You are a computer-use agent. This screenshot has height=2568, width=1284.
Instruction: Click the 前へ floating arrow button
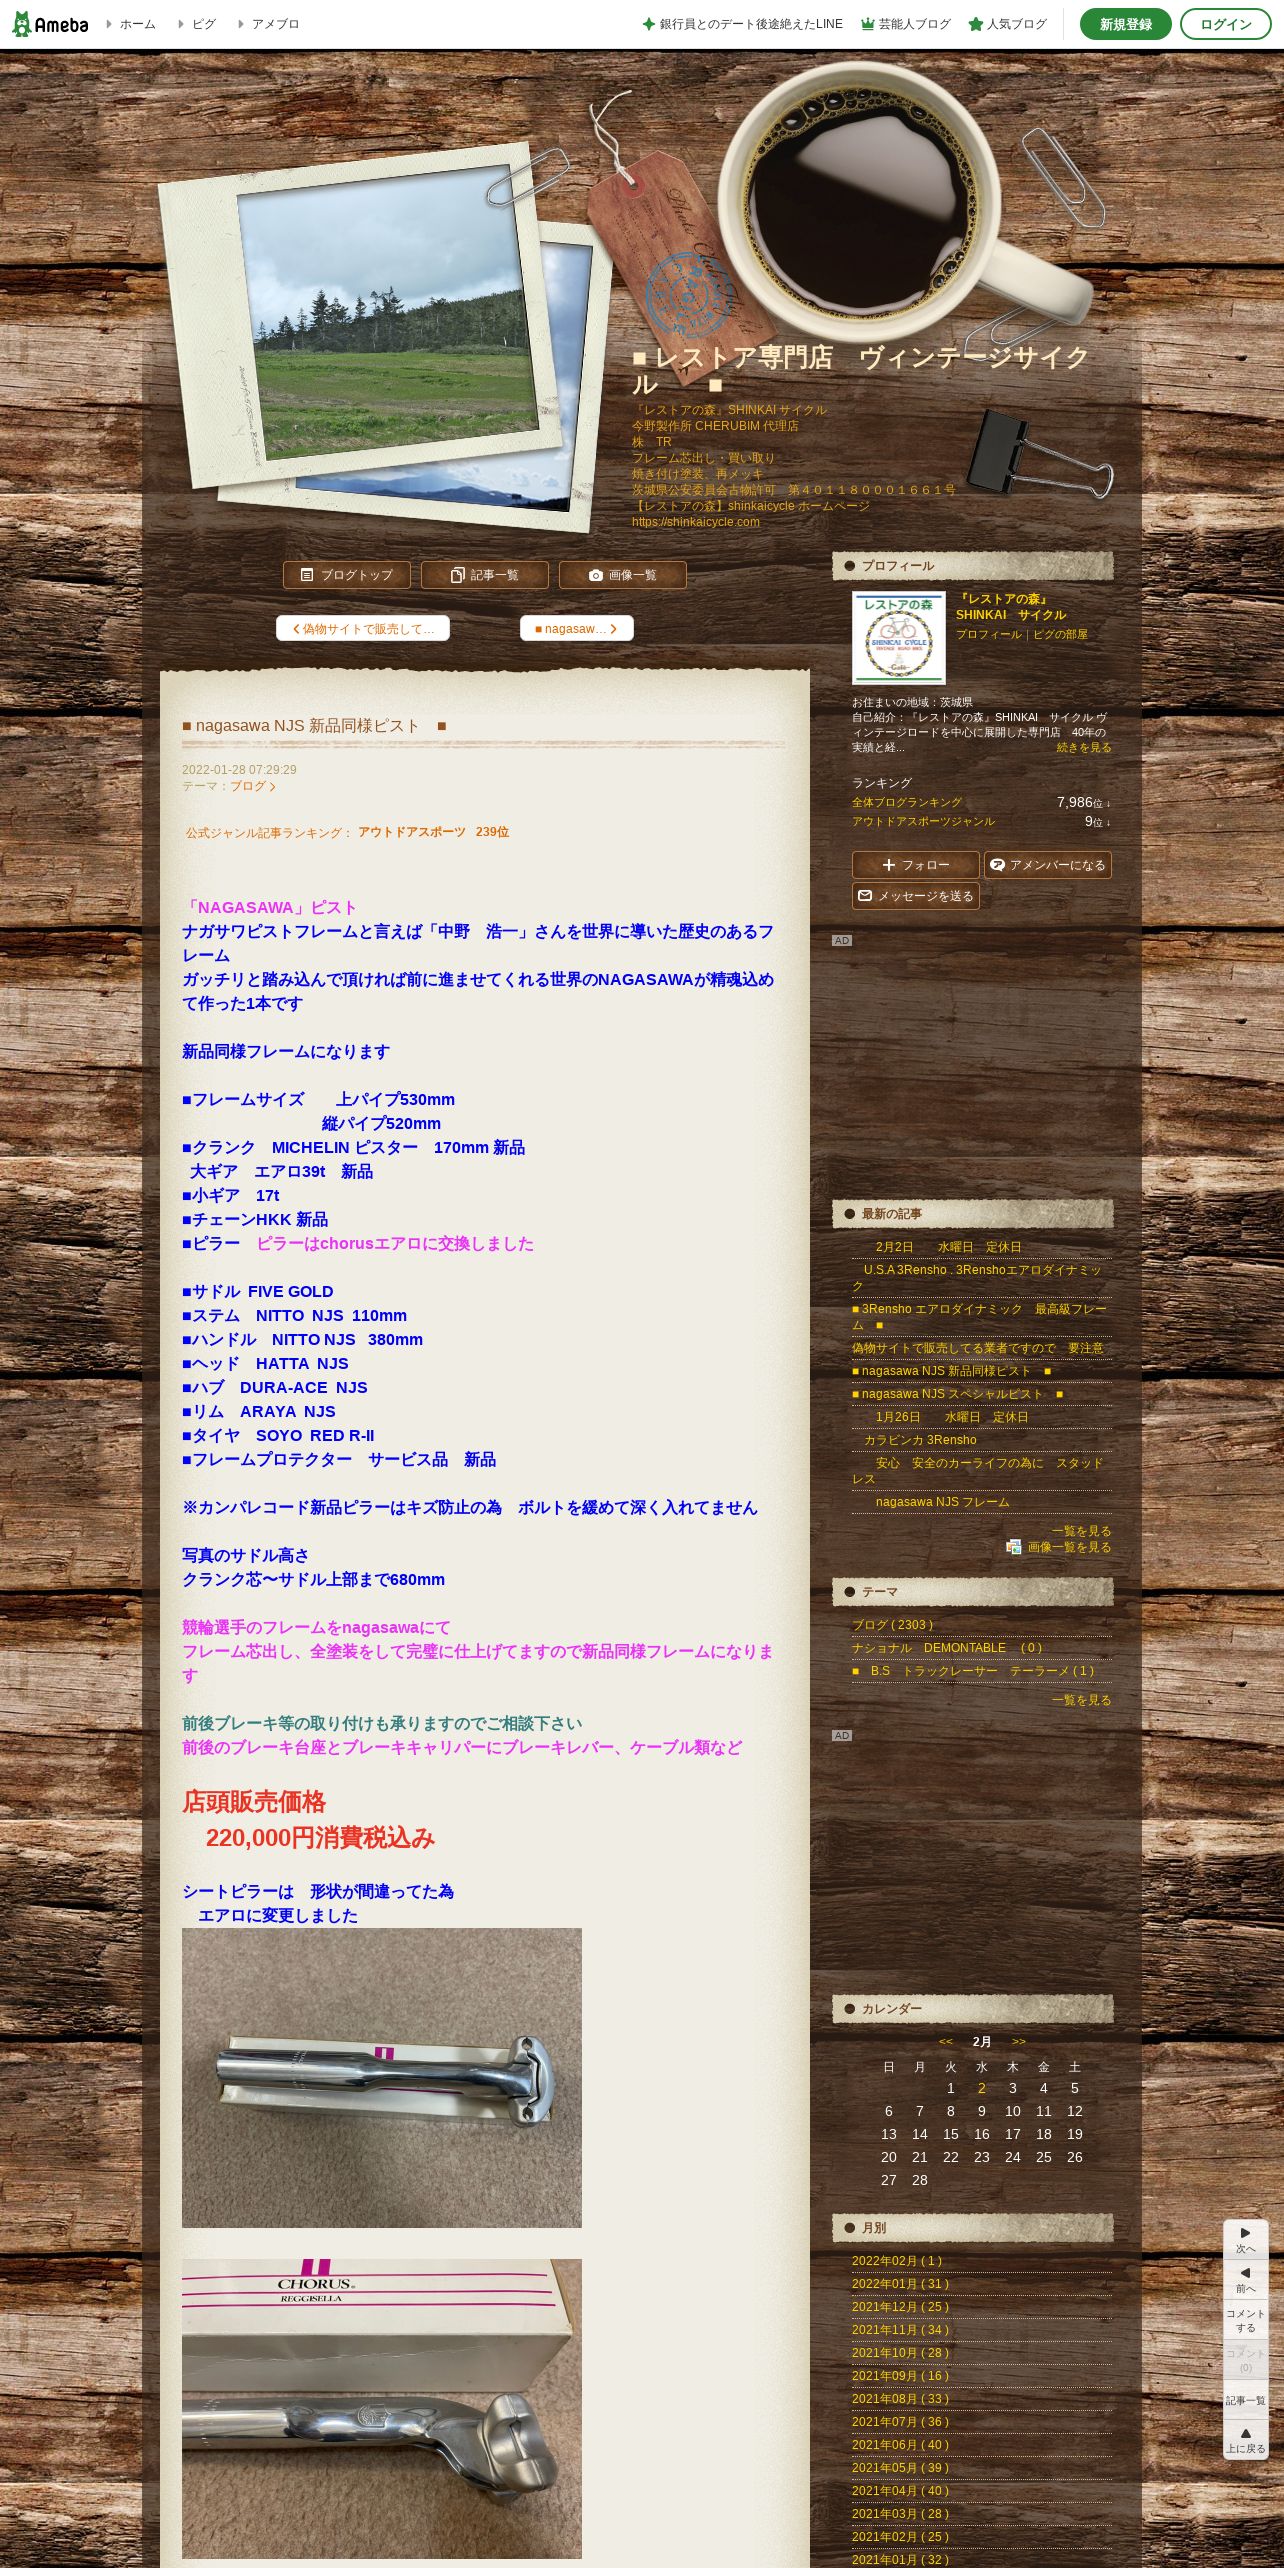[x=1245, y=2279]
